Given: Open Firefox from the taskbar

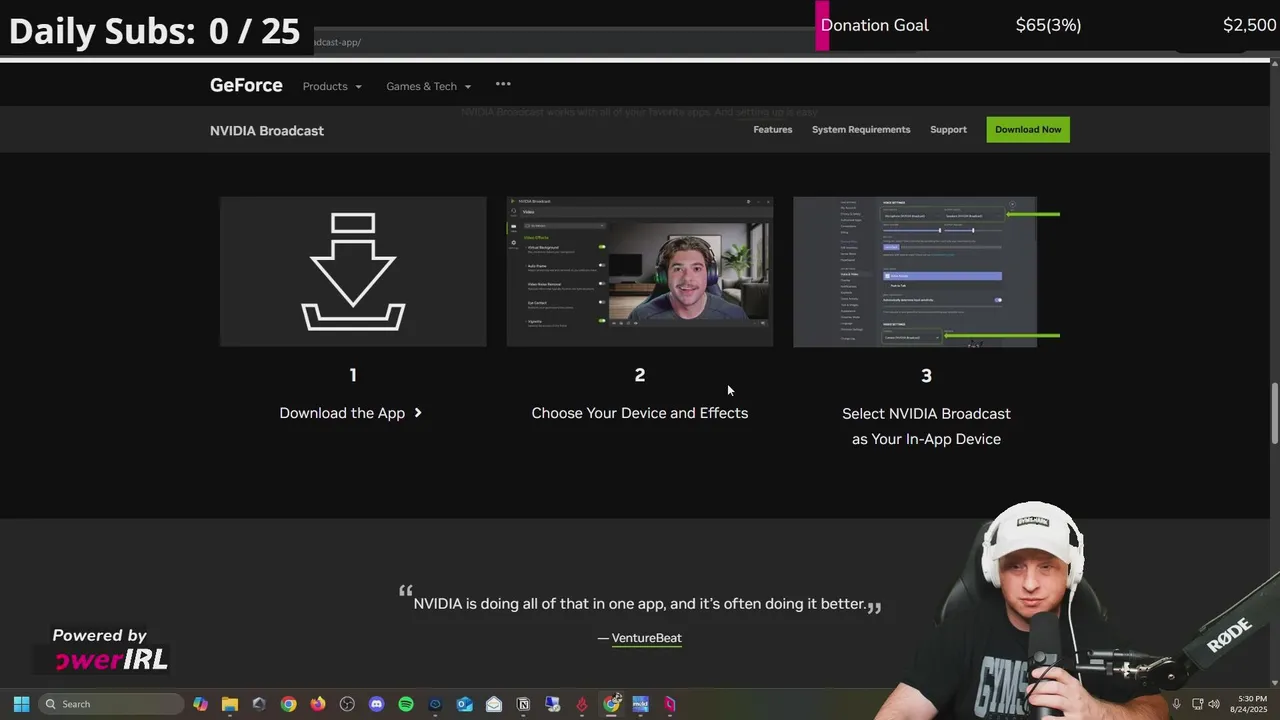Looking at the screenshot, I should pyautogui.click(x=318, y=704).
